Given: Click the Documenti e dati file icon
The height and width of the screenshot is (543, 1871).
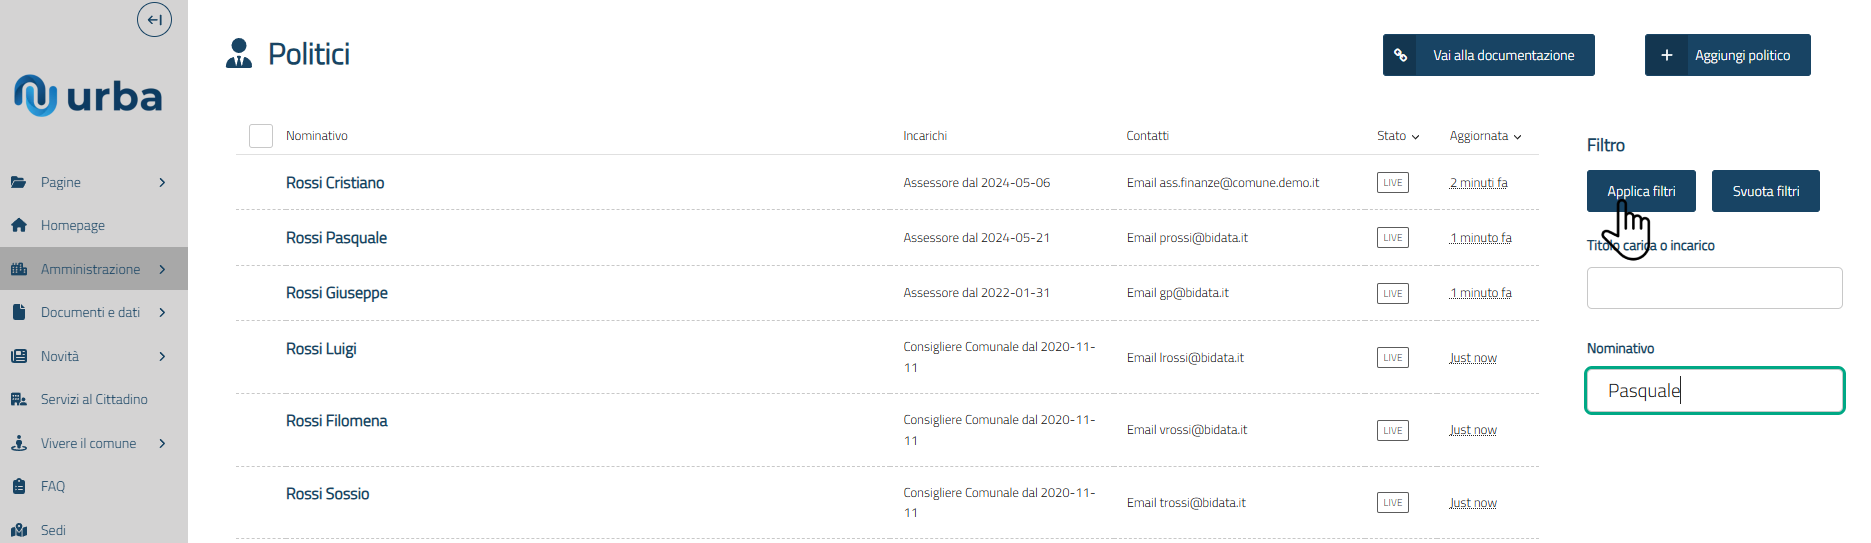Looking at the screenshot, I should pos(19,312).
